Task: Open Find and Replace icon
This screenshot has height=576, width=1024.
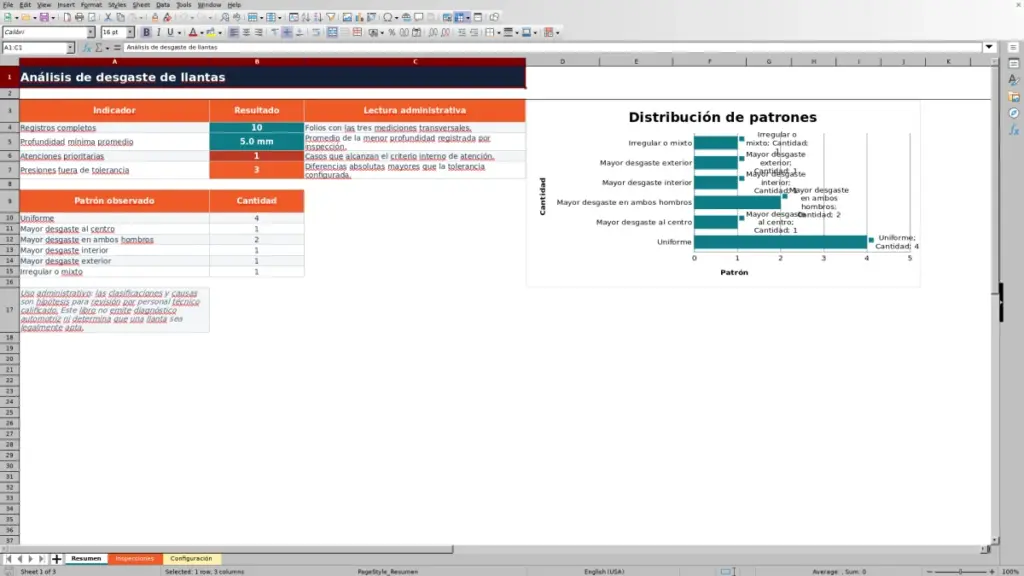Action: coord(225,18)
